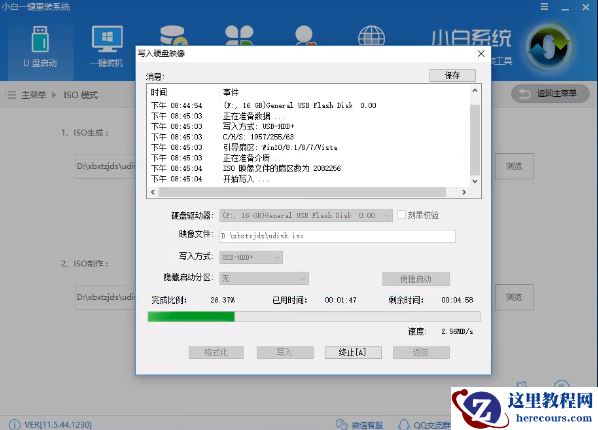Click the log horizontal scrollbar thumb
This screenshot has width=598, height=430.
point(302,192)
